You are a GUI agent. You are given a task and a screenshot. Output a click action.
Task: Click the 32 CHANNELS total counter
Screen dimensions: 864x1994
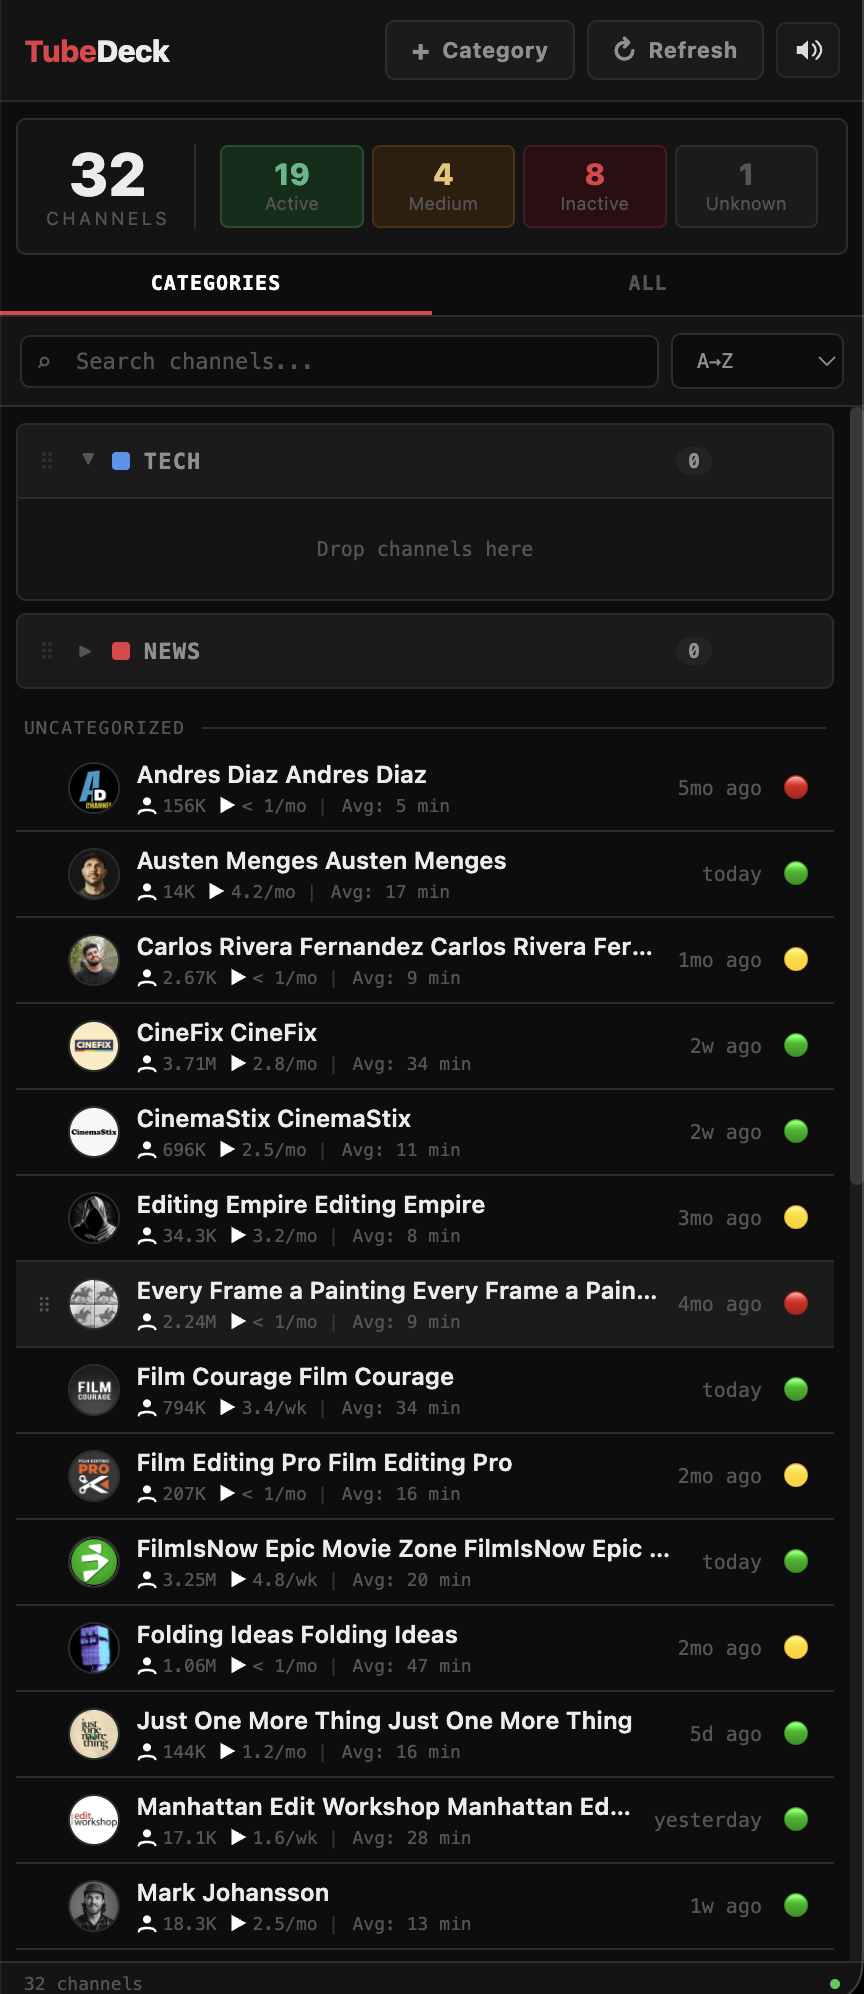pos(107,187)
